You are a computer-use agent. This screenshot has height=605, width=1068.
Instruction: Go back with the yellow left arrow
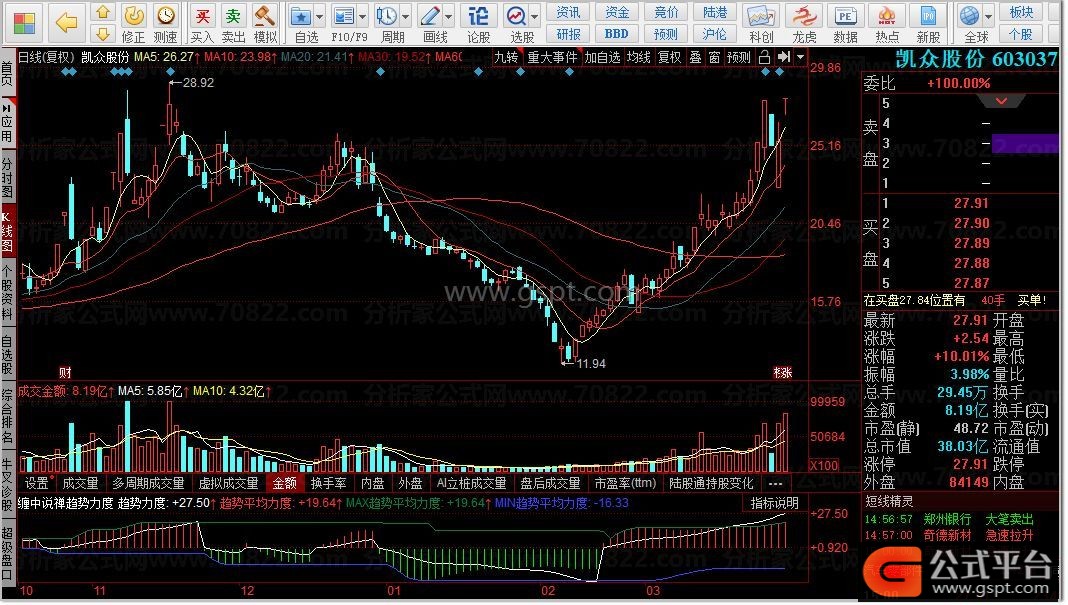click(x=66, y=22)
